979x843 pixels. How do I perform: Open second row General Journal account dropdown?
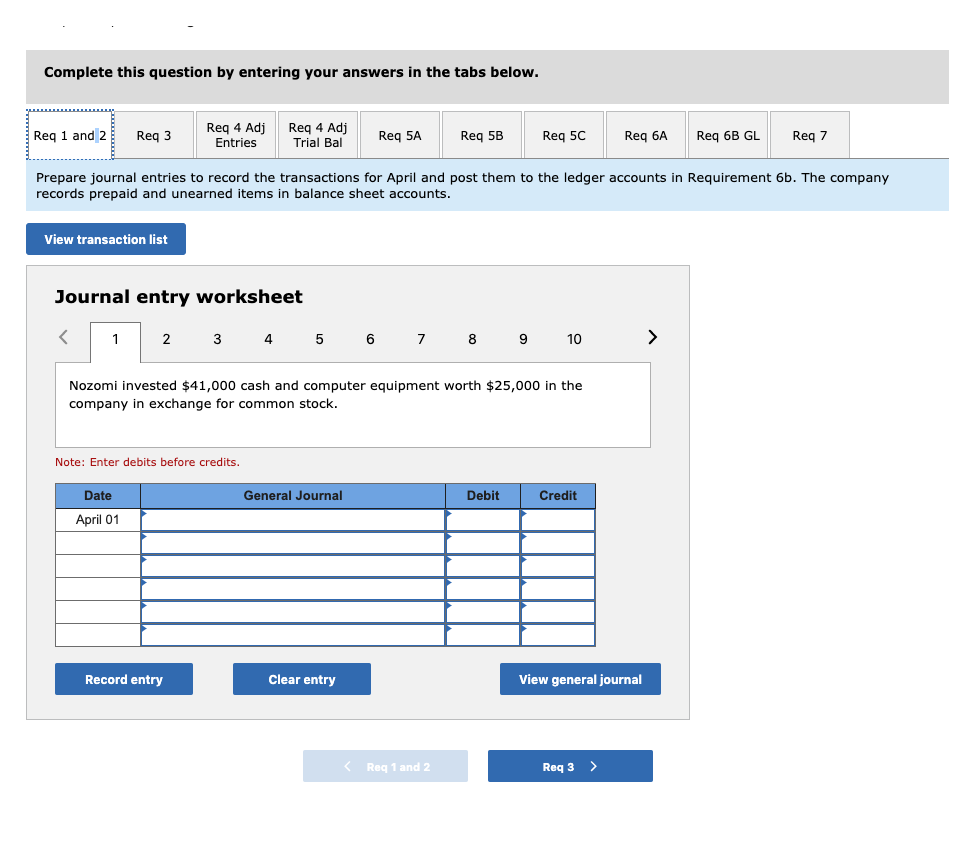(x=293, y=543)
